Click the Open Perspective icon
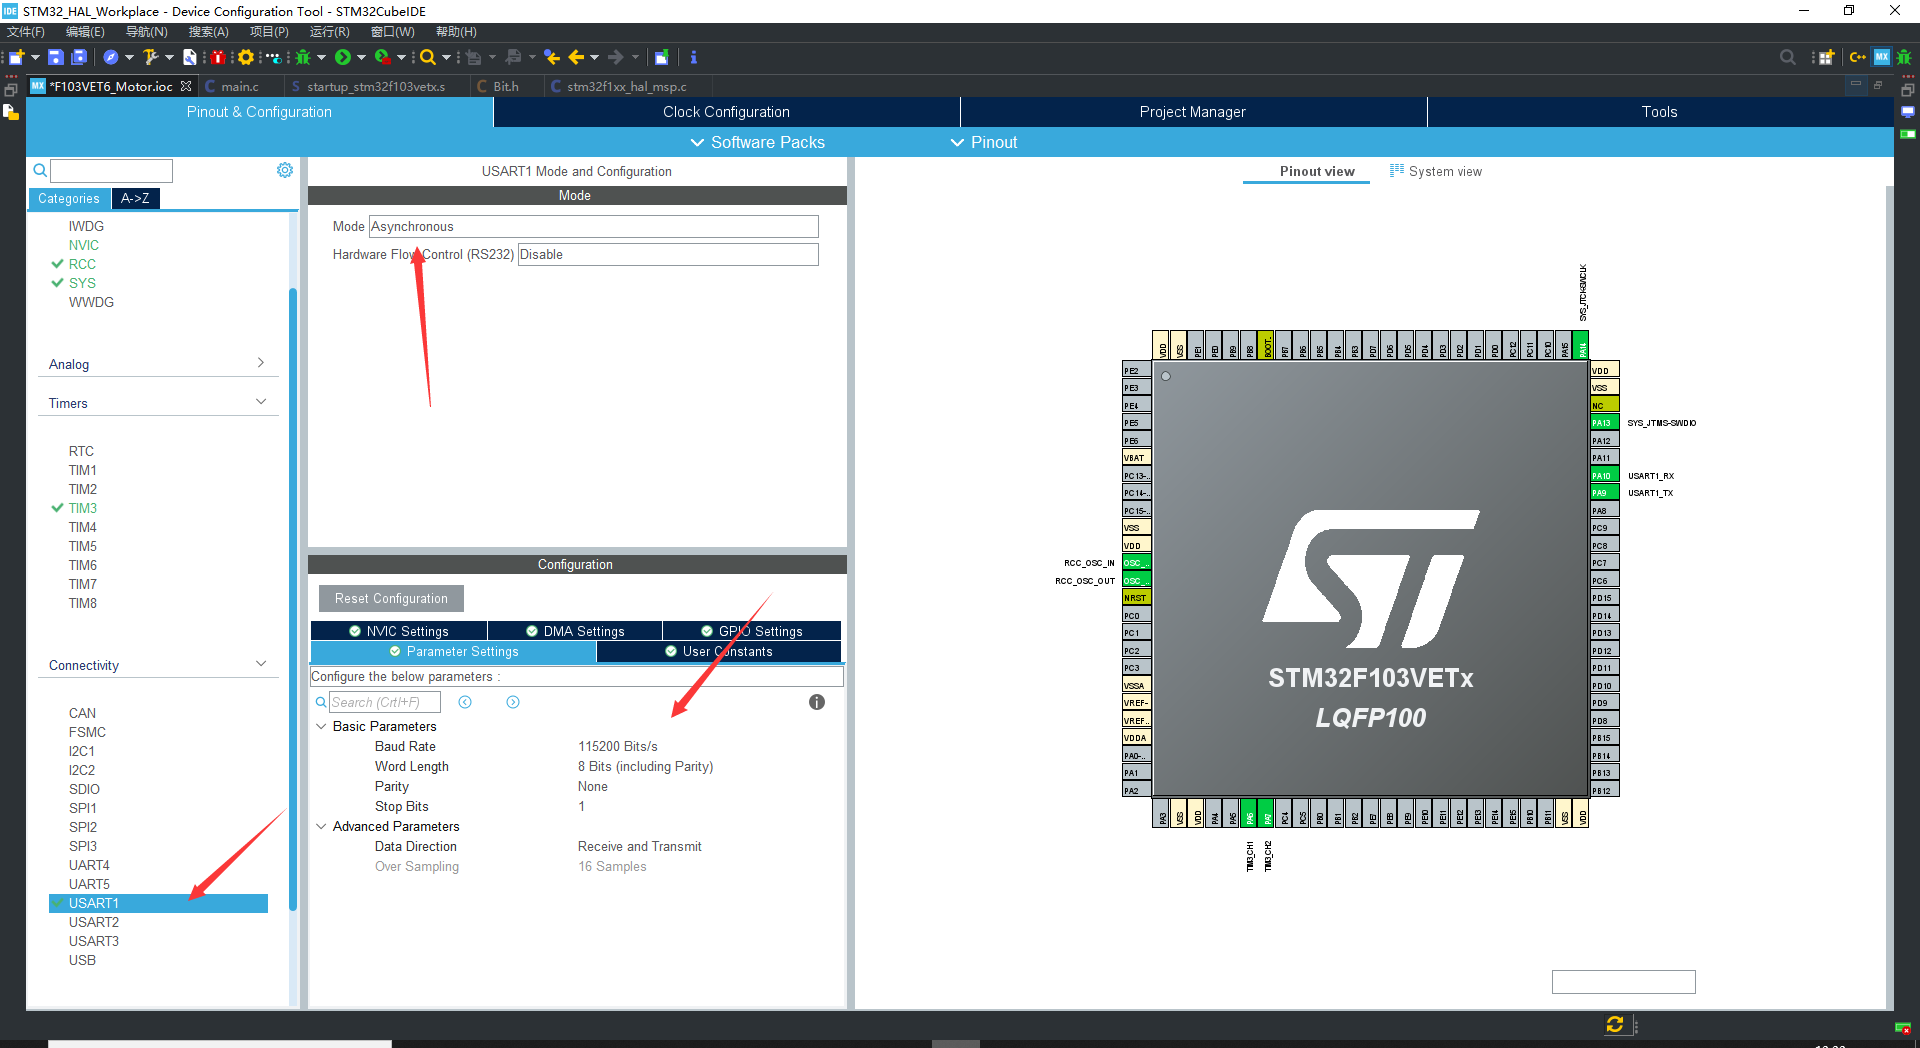This screenshot has height=1048, width=1920. pos(1826,57)
